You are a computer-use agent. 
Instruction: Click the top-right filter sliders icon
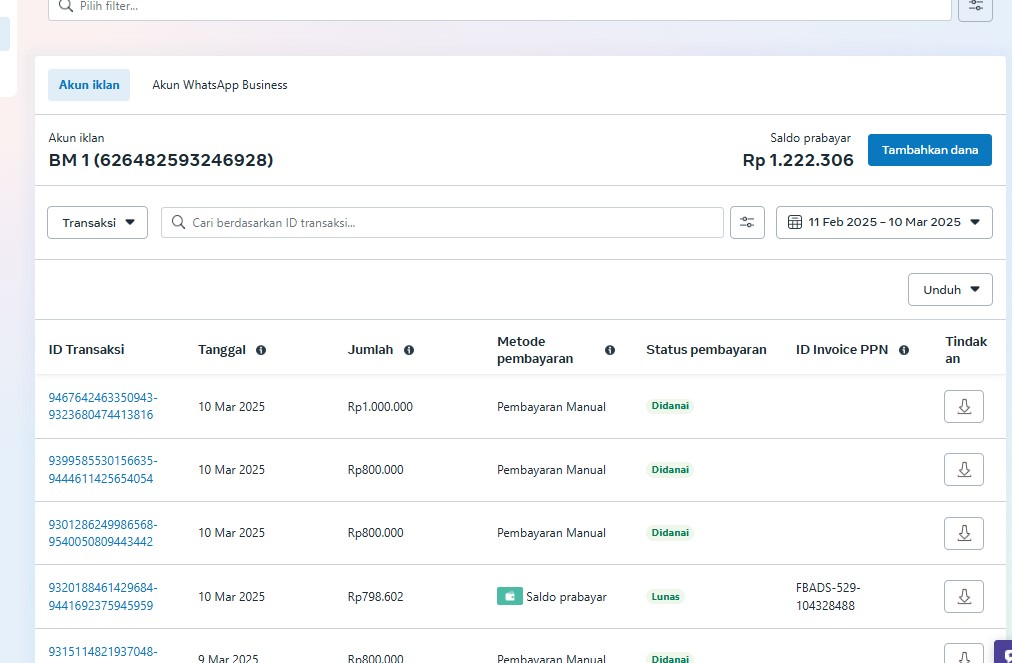(975, 6)
